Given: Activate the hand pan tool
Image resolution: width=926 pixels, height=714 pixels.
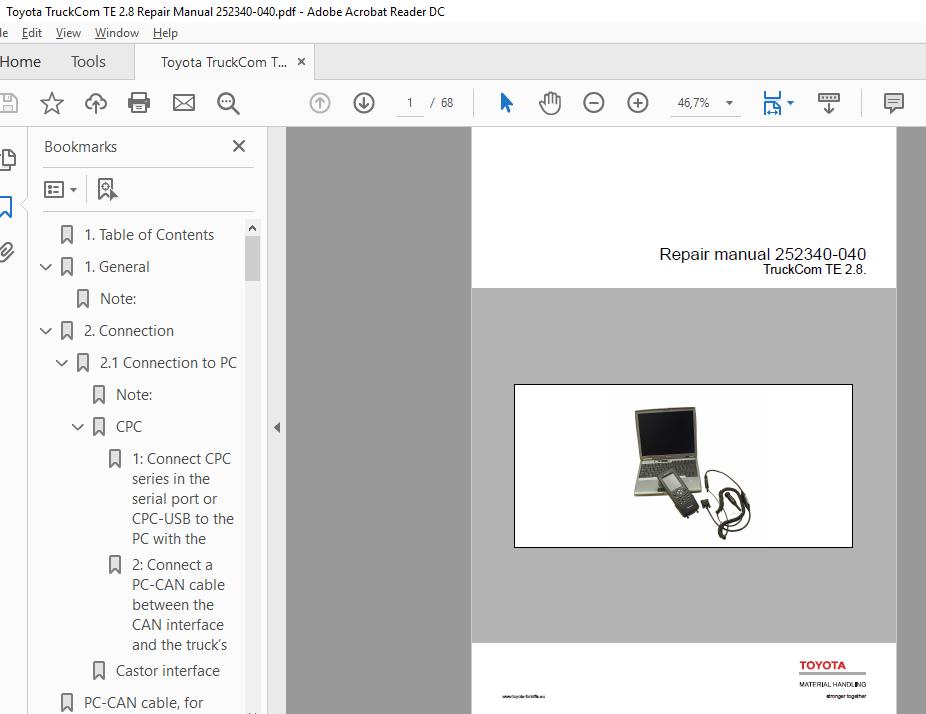Looking at the screenshot, I should [550, 103].
